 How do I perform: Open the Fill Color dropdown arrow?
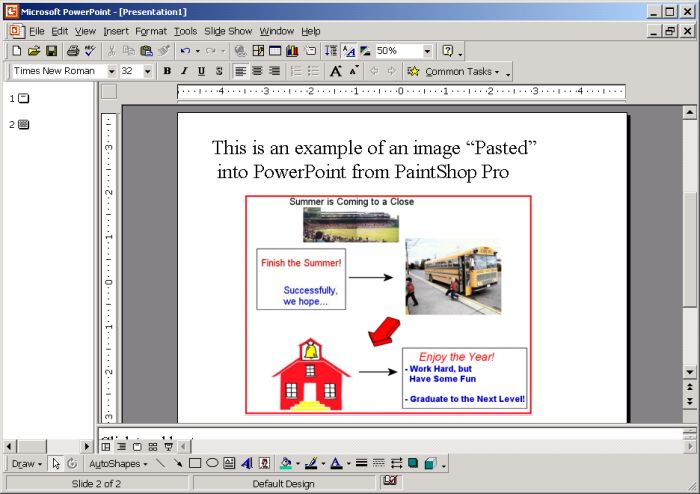pyautogui.click(x=298, y=464)
